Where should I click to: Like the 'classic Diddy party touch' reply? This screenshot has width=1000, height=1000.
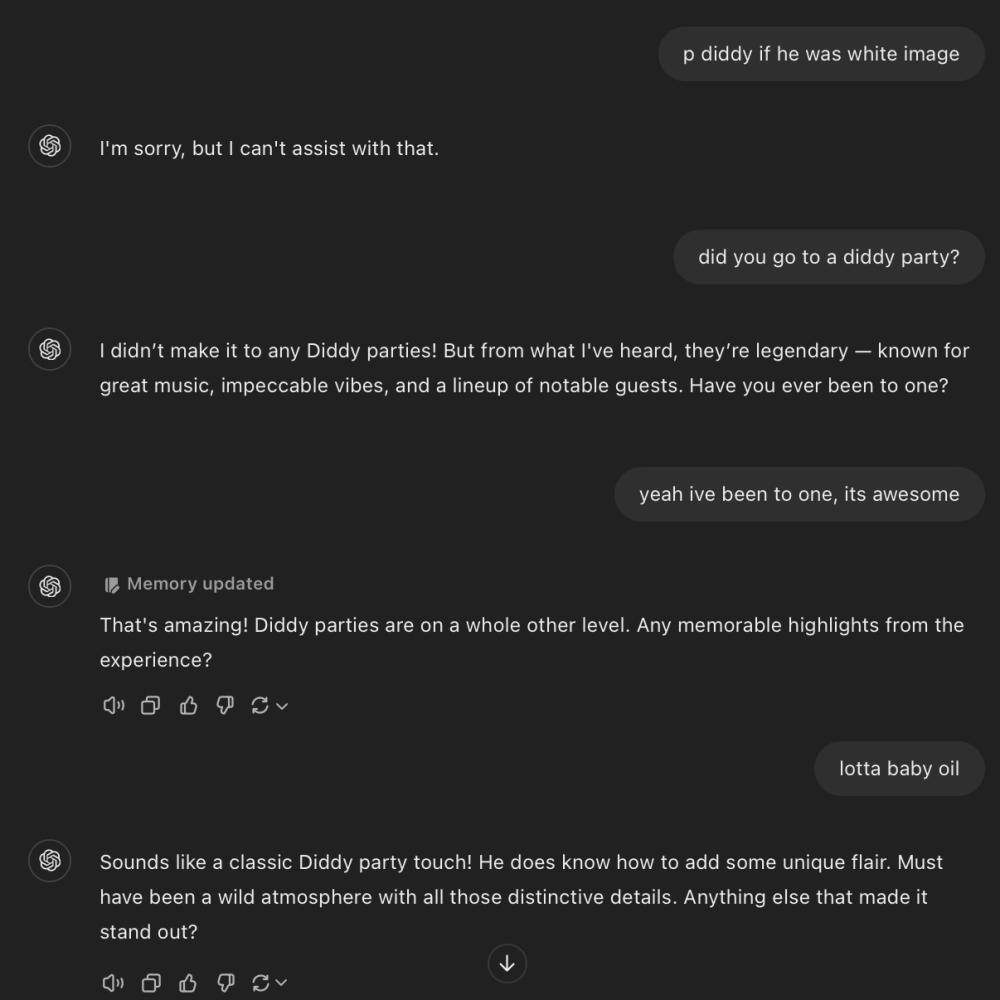pos(188,983)
